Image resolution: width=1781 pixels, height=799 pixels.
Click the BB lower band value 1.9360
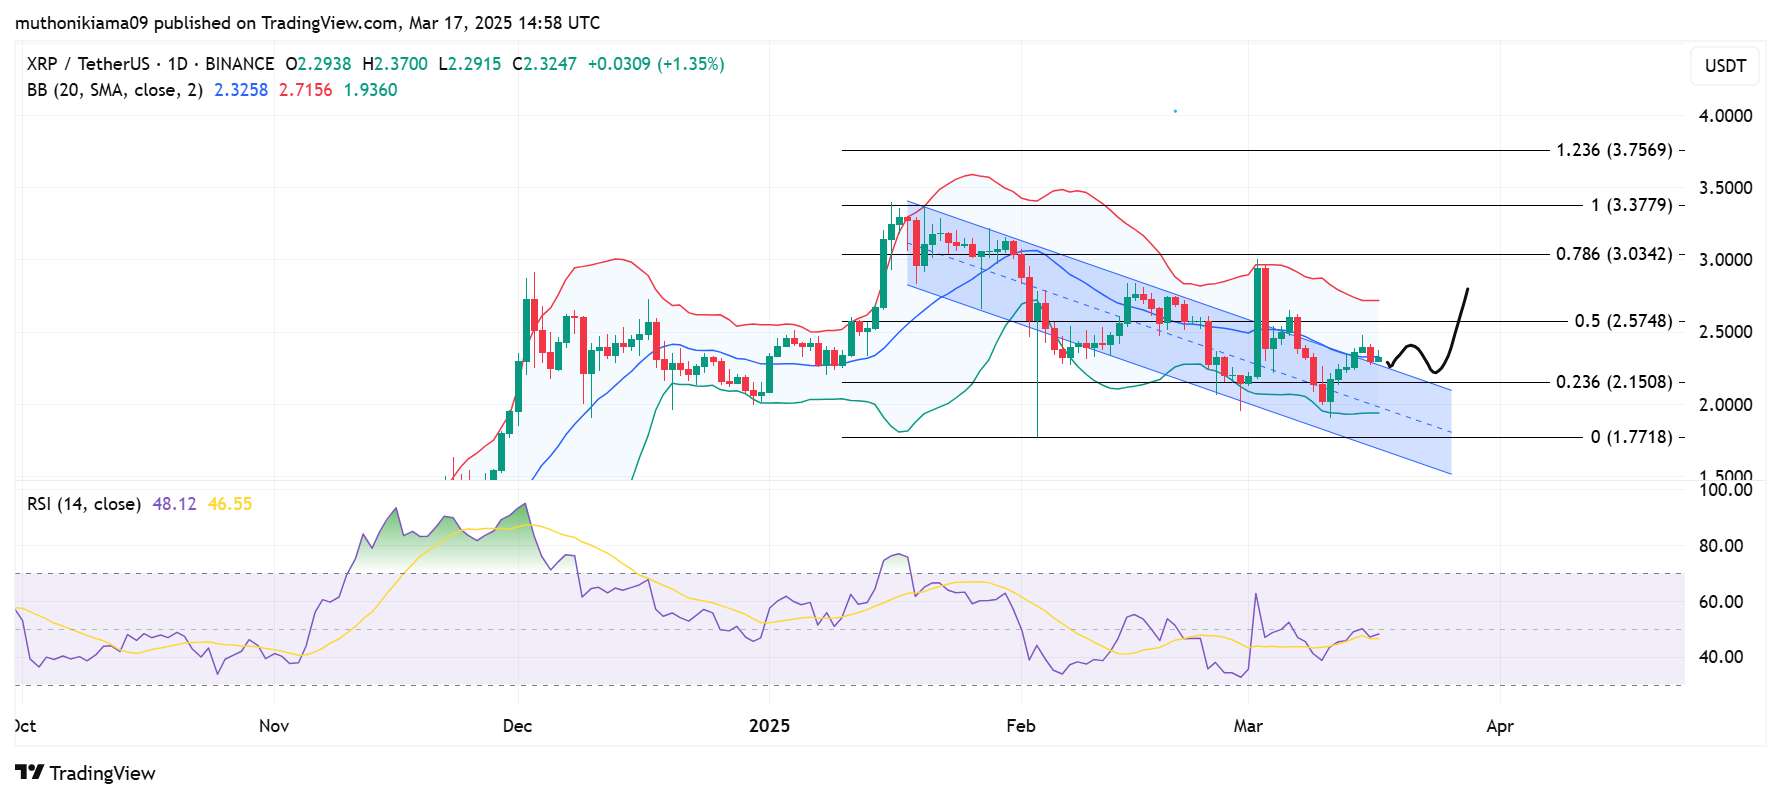click(x=370, y=90)
